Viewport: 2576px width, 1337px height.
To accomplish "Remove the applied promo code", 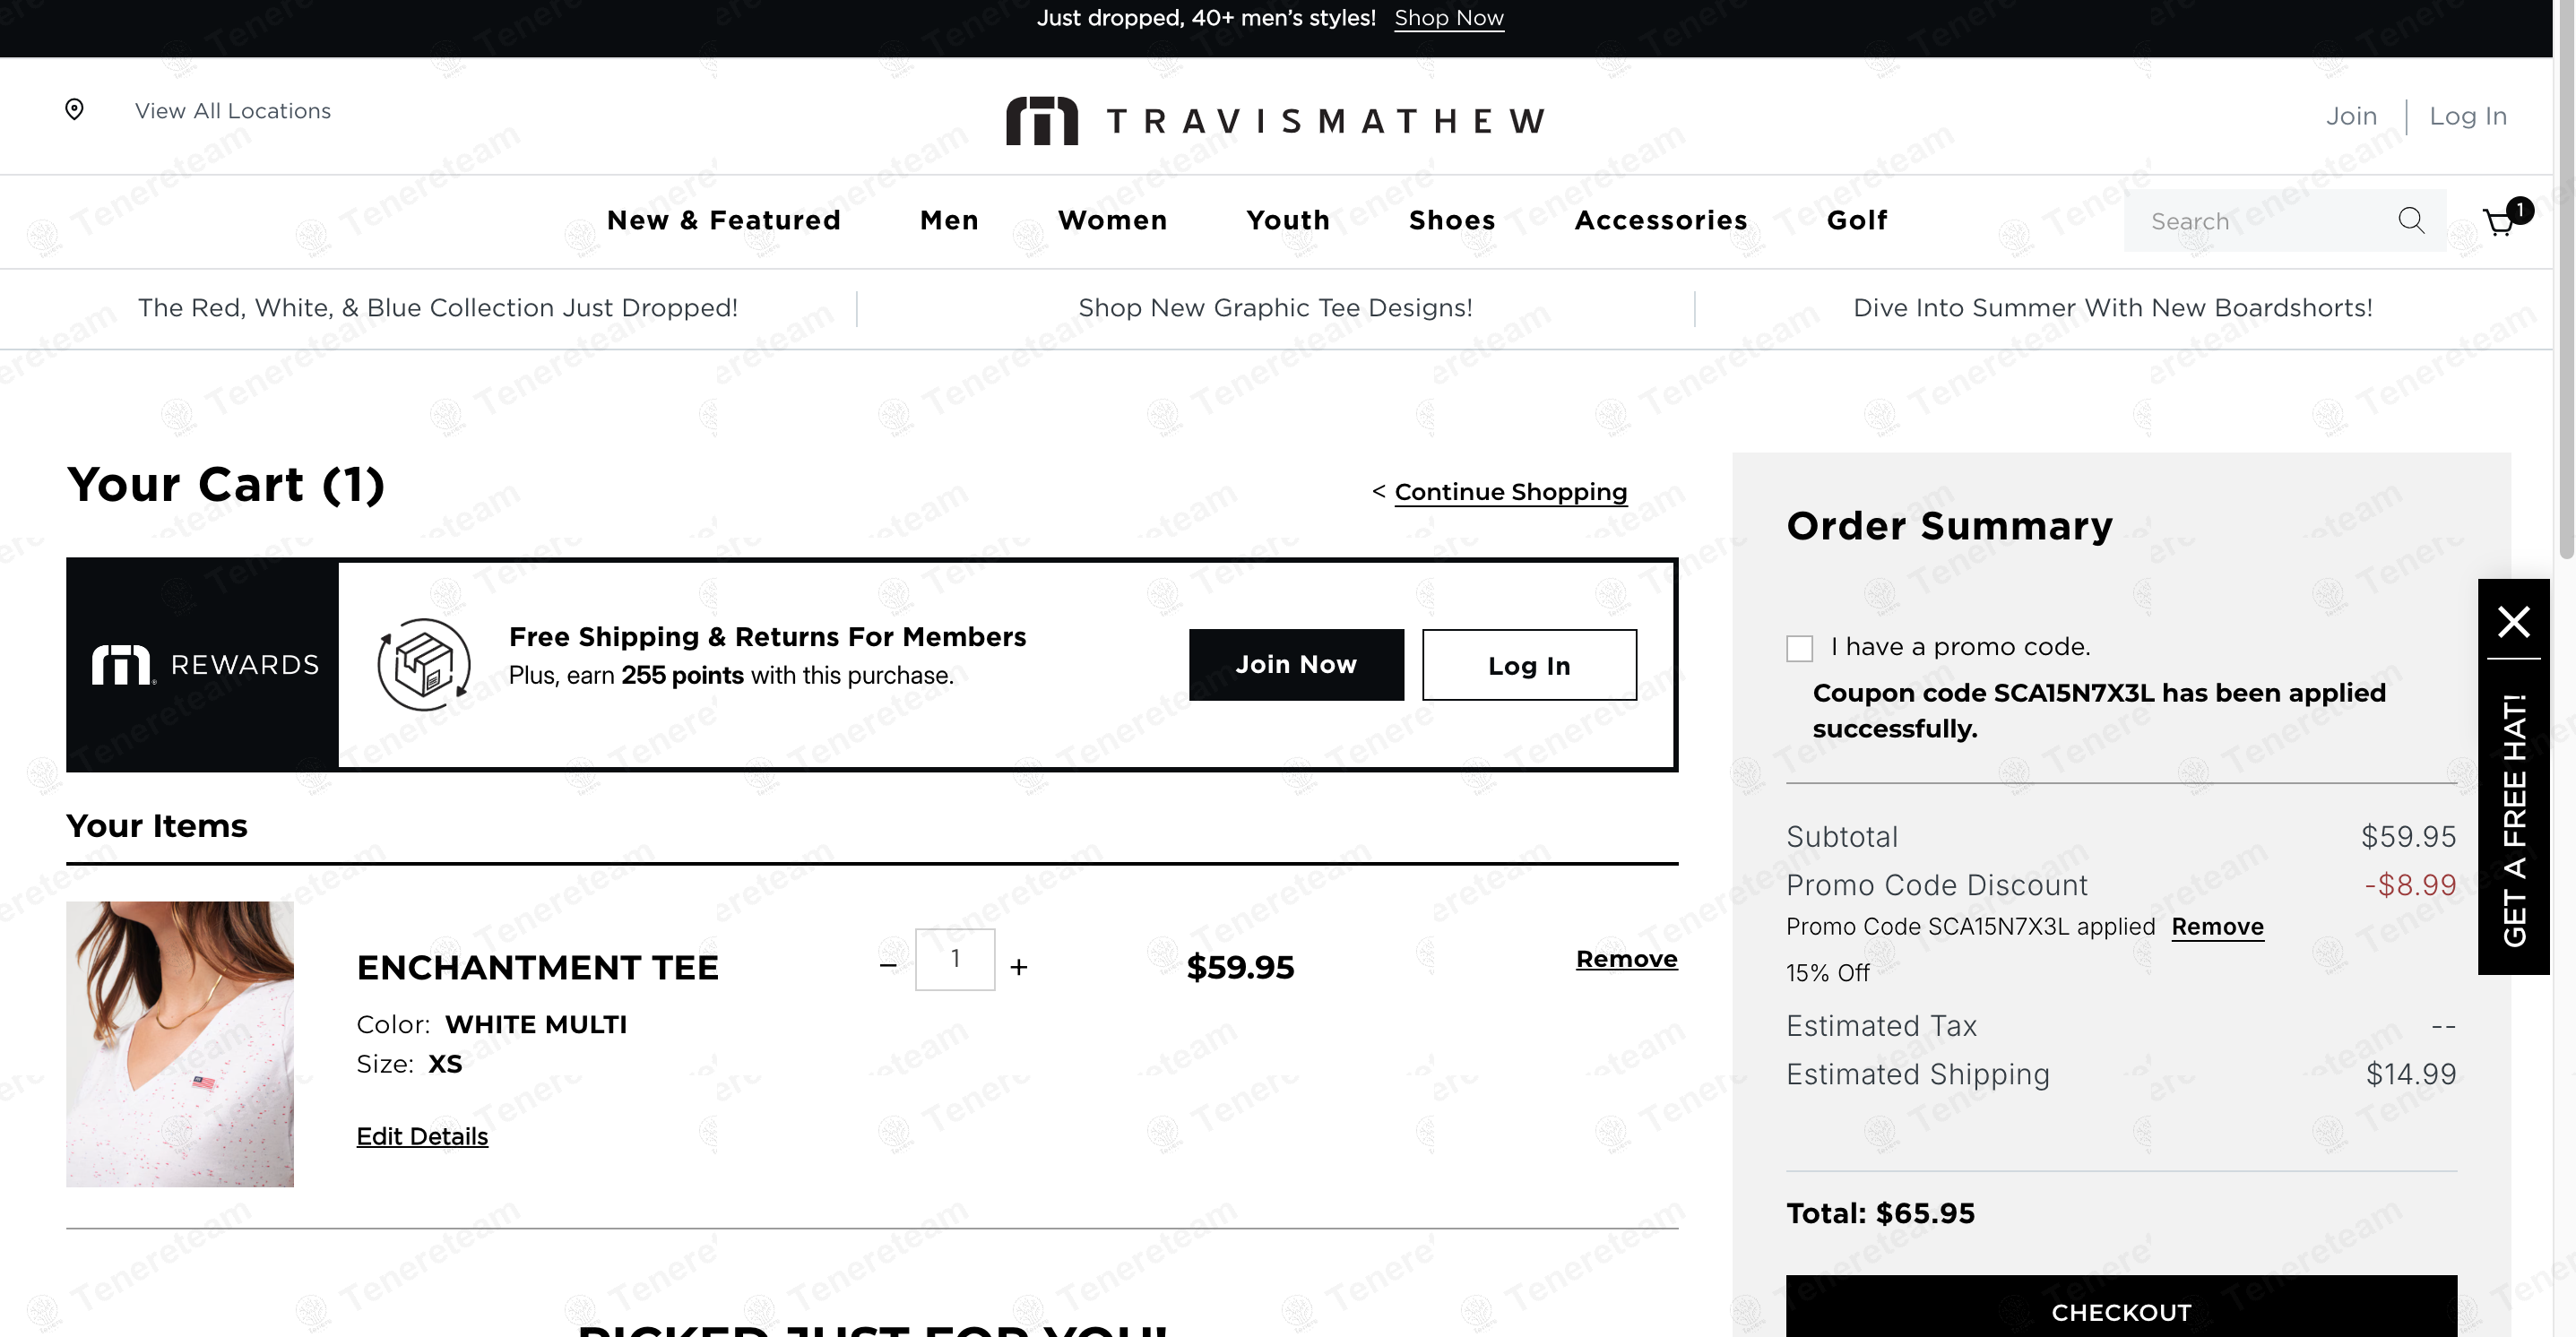I will pyautogui.click(x=2217, y=926).
